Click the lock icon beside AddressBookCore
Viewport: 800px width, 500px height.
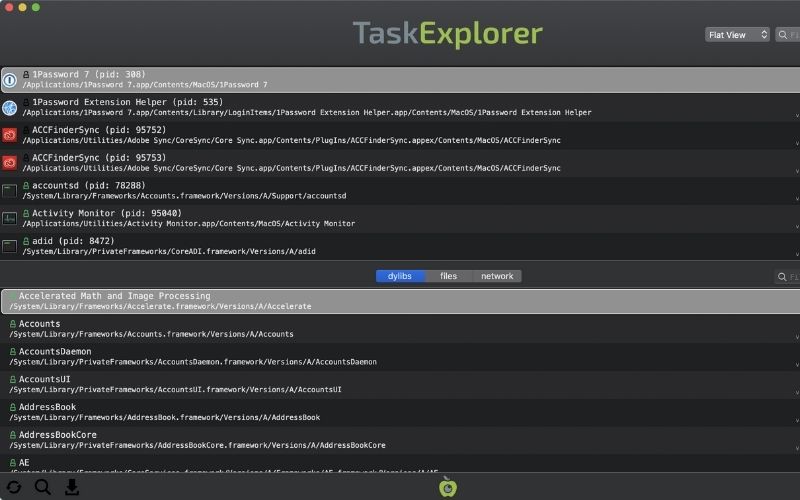point(13,435)
